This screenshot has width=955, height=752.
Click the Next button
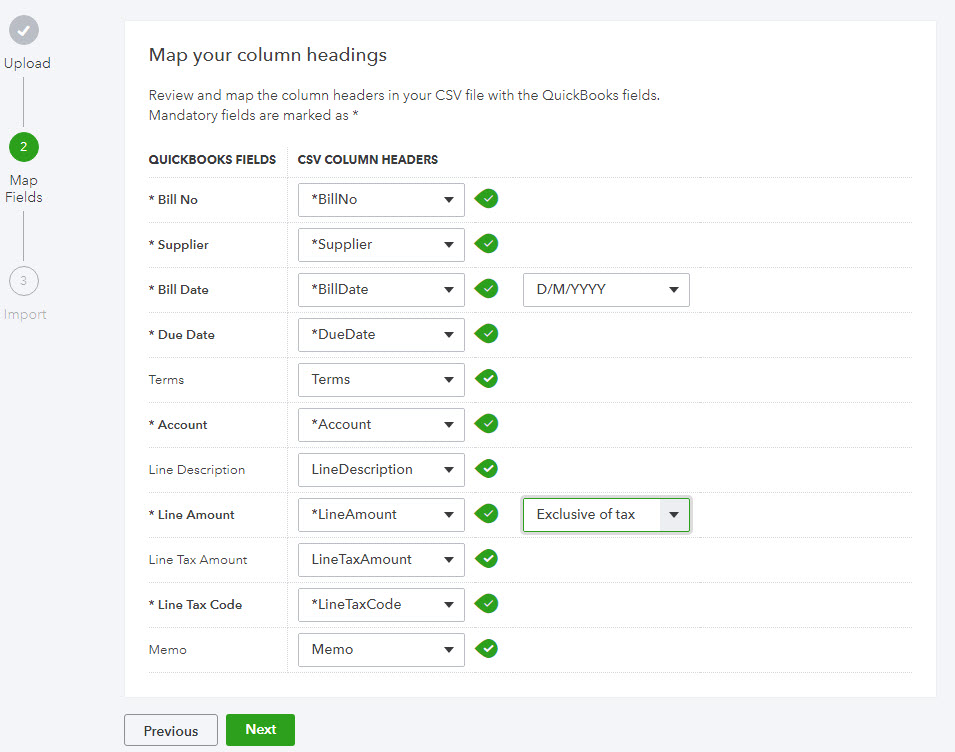pos(260,730)
